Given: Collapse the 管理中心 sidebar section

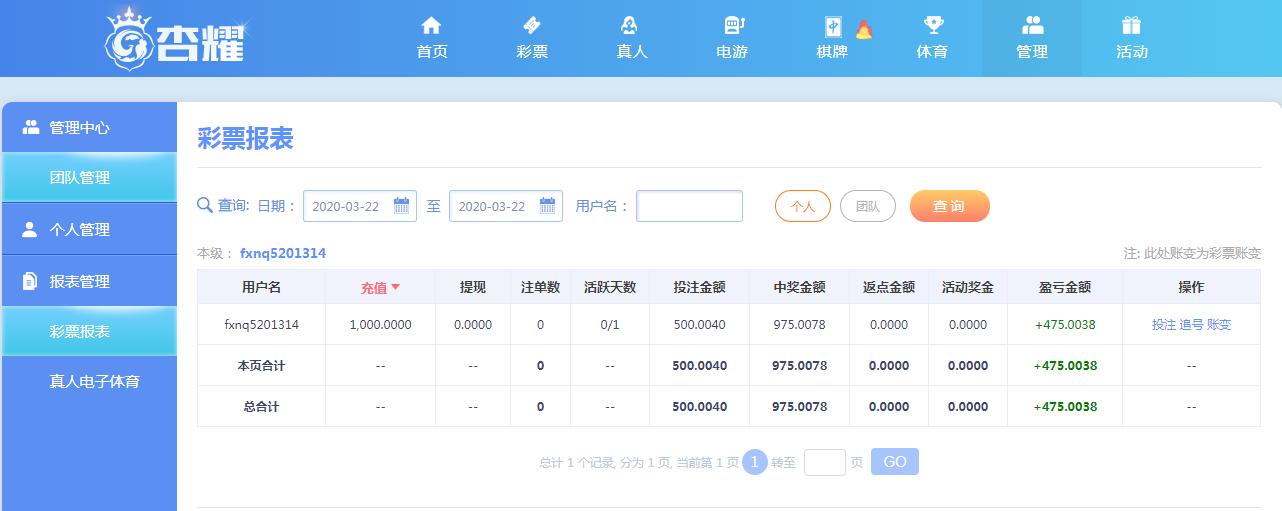Looking at the screenshot, I should 89,127.
